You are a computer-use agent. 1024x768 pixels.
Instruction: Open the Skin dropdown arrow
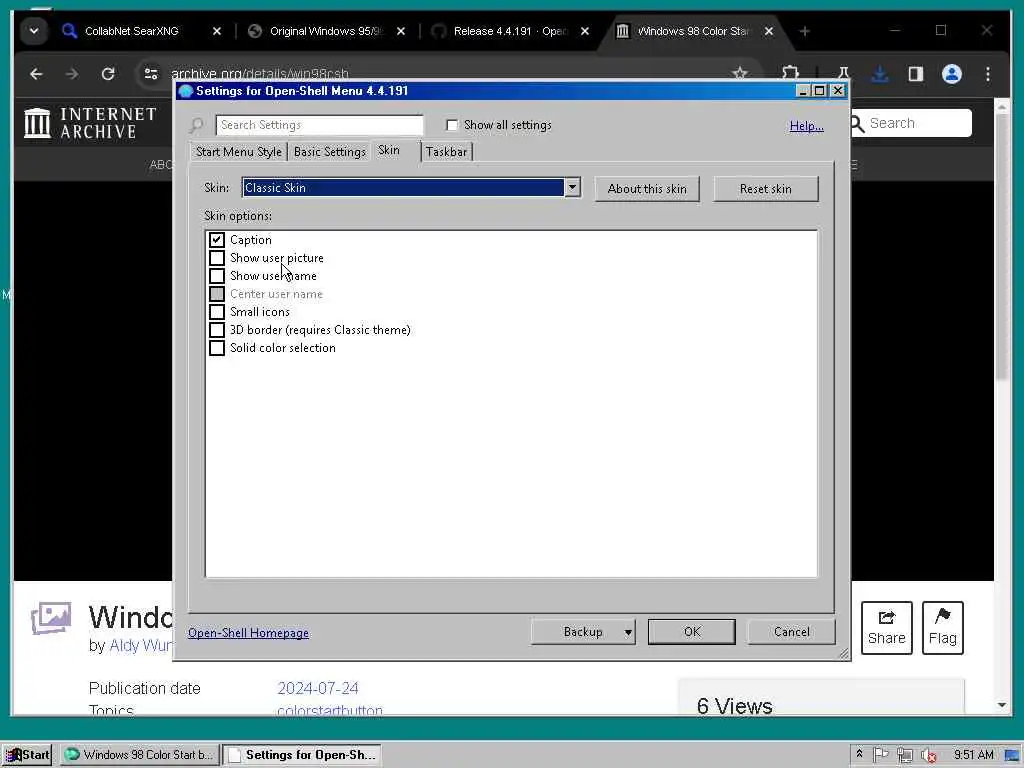coord(572,187)
